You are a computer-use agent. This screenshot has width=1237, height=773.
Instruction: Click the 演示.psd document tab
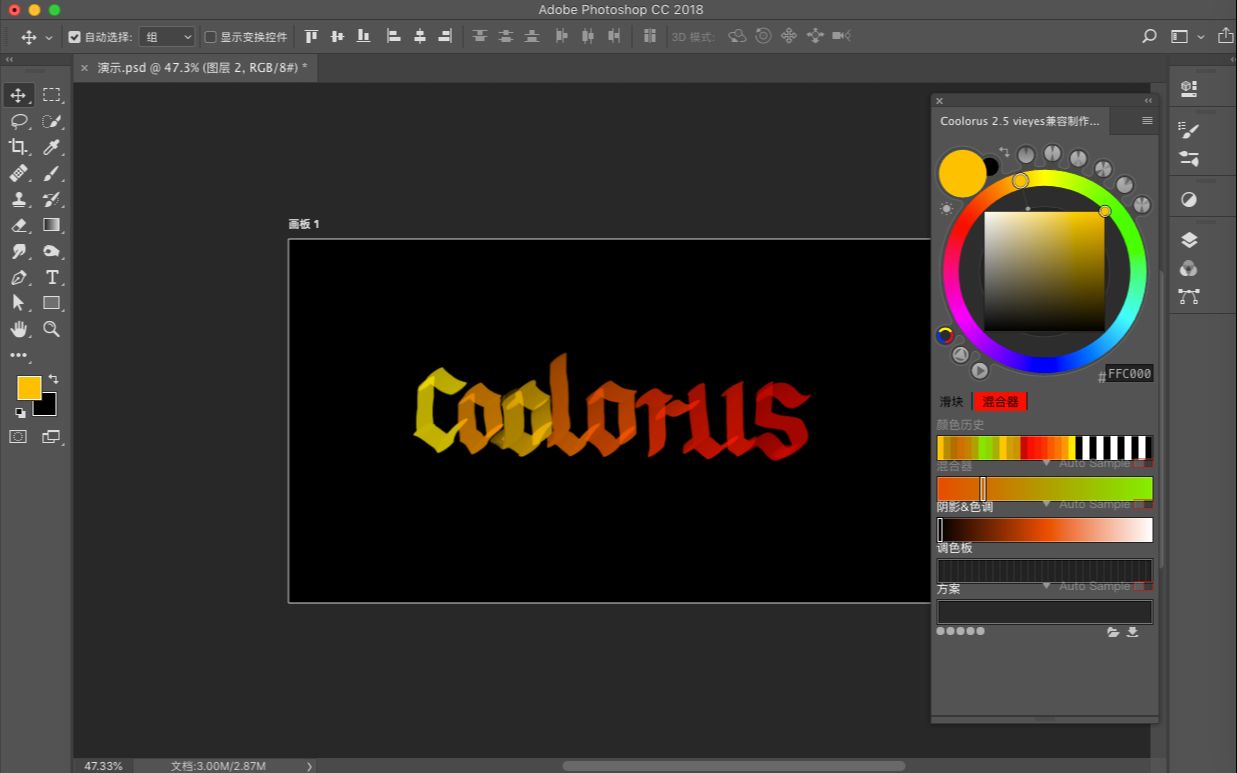click(200, 68)
